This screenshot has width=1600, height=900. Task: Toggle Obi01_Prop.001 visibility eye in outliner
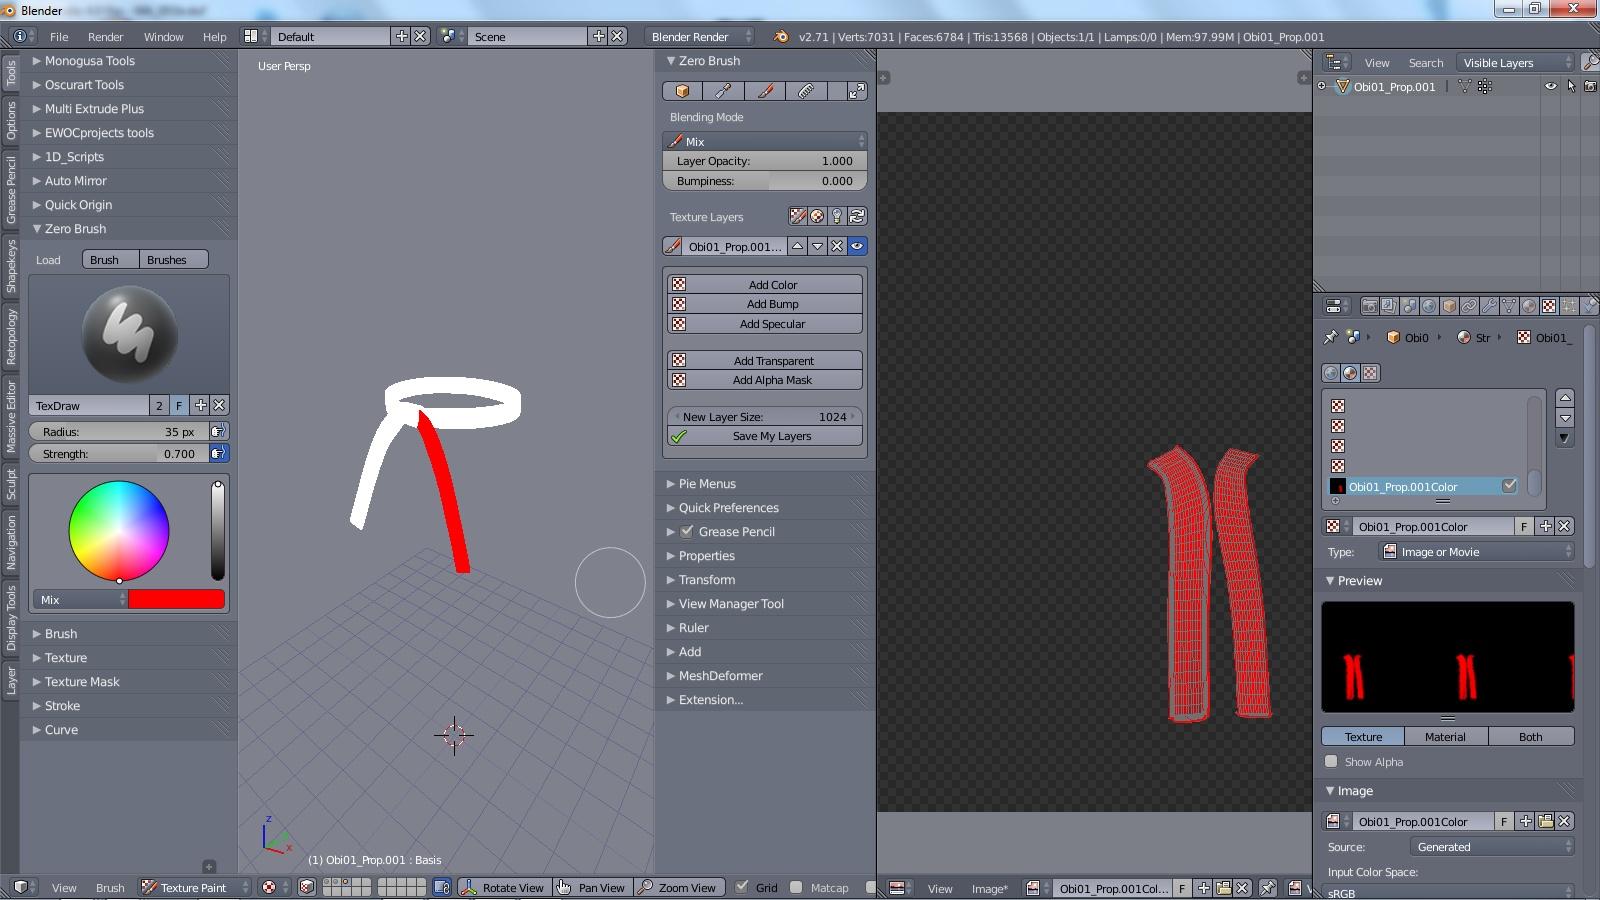(x=1551, y=87)
